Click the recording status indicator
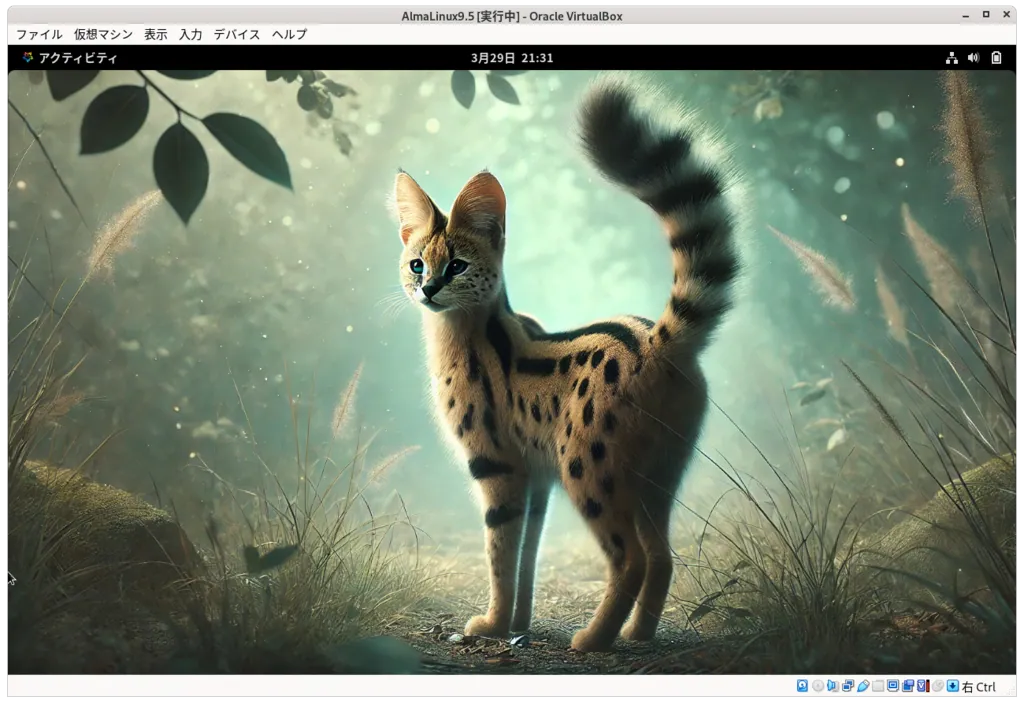The image size is (1024, 704). [907, 687]
